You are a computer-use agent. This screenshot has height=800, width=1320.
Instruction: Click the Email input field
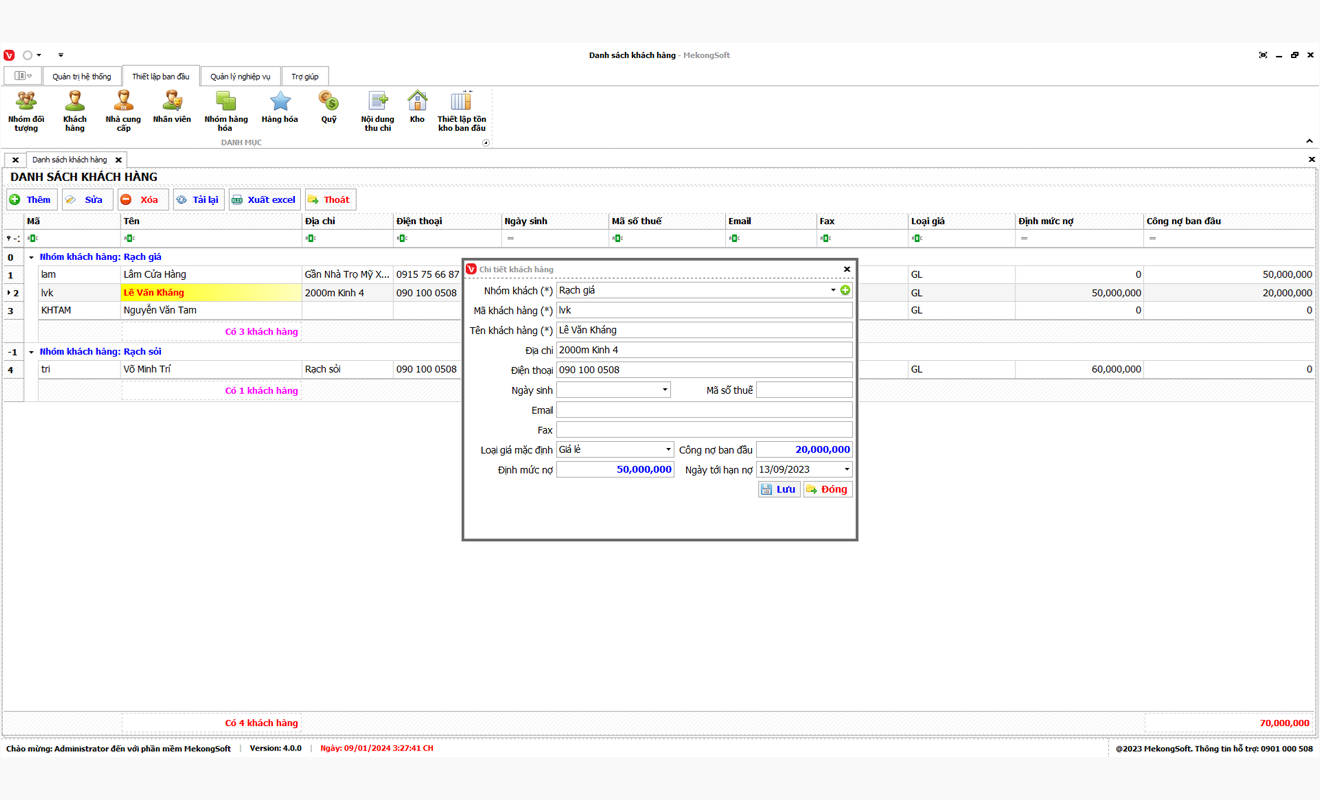[x=704, y=410]
